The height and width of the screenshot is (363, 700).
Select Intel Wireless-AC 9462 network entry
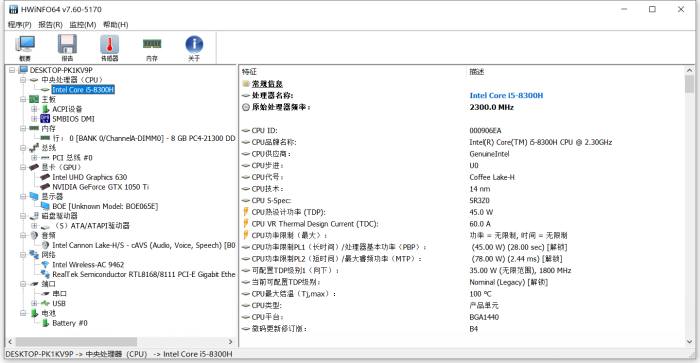[88, 265]
